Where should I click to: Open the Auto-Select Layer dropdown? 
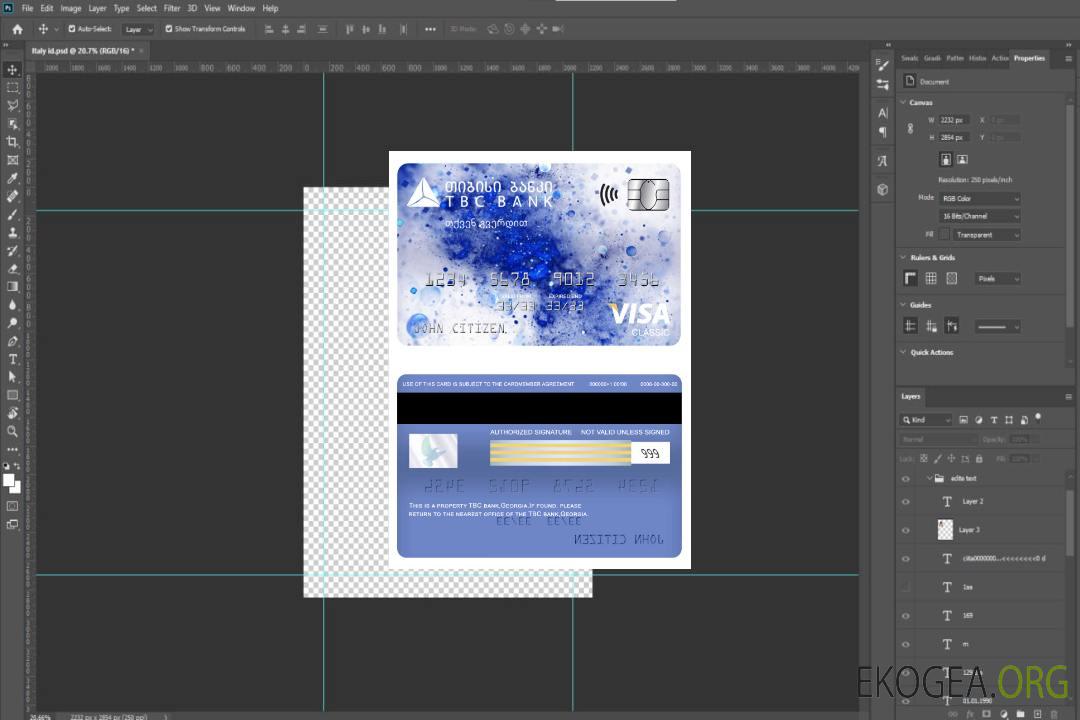click(138, 29)
